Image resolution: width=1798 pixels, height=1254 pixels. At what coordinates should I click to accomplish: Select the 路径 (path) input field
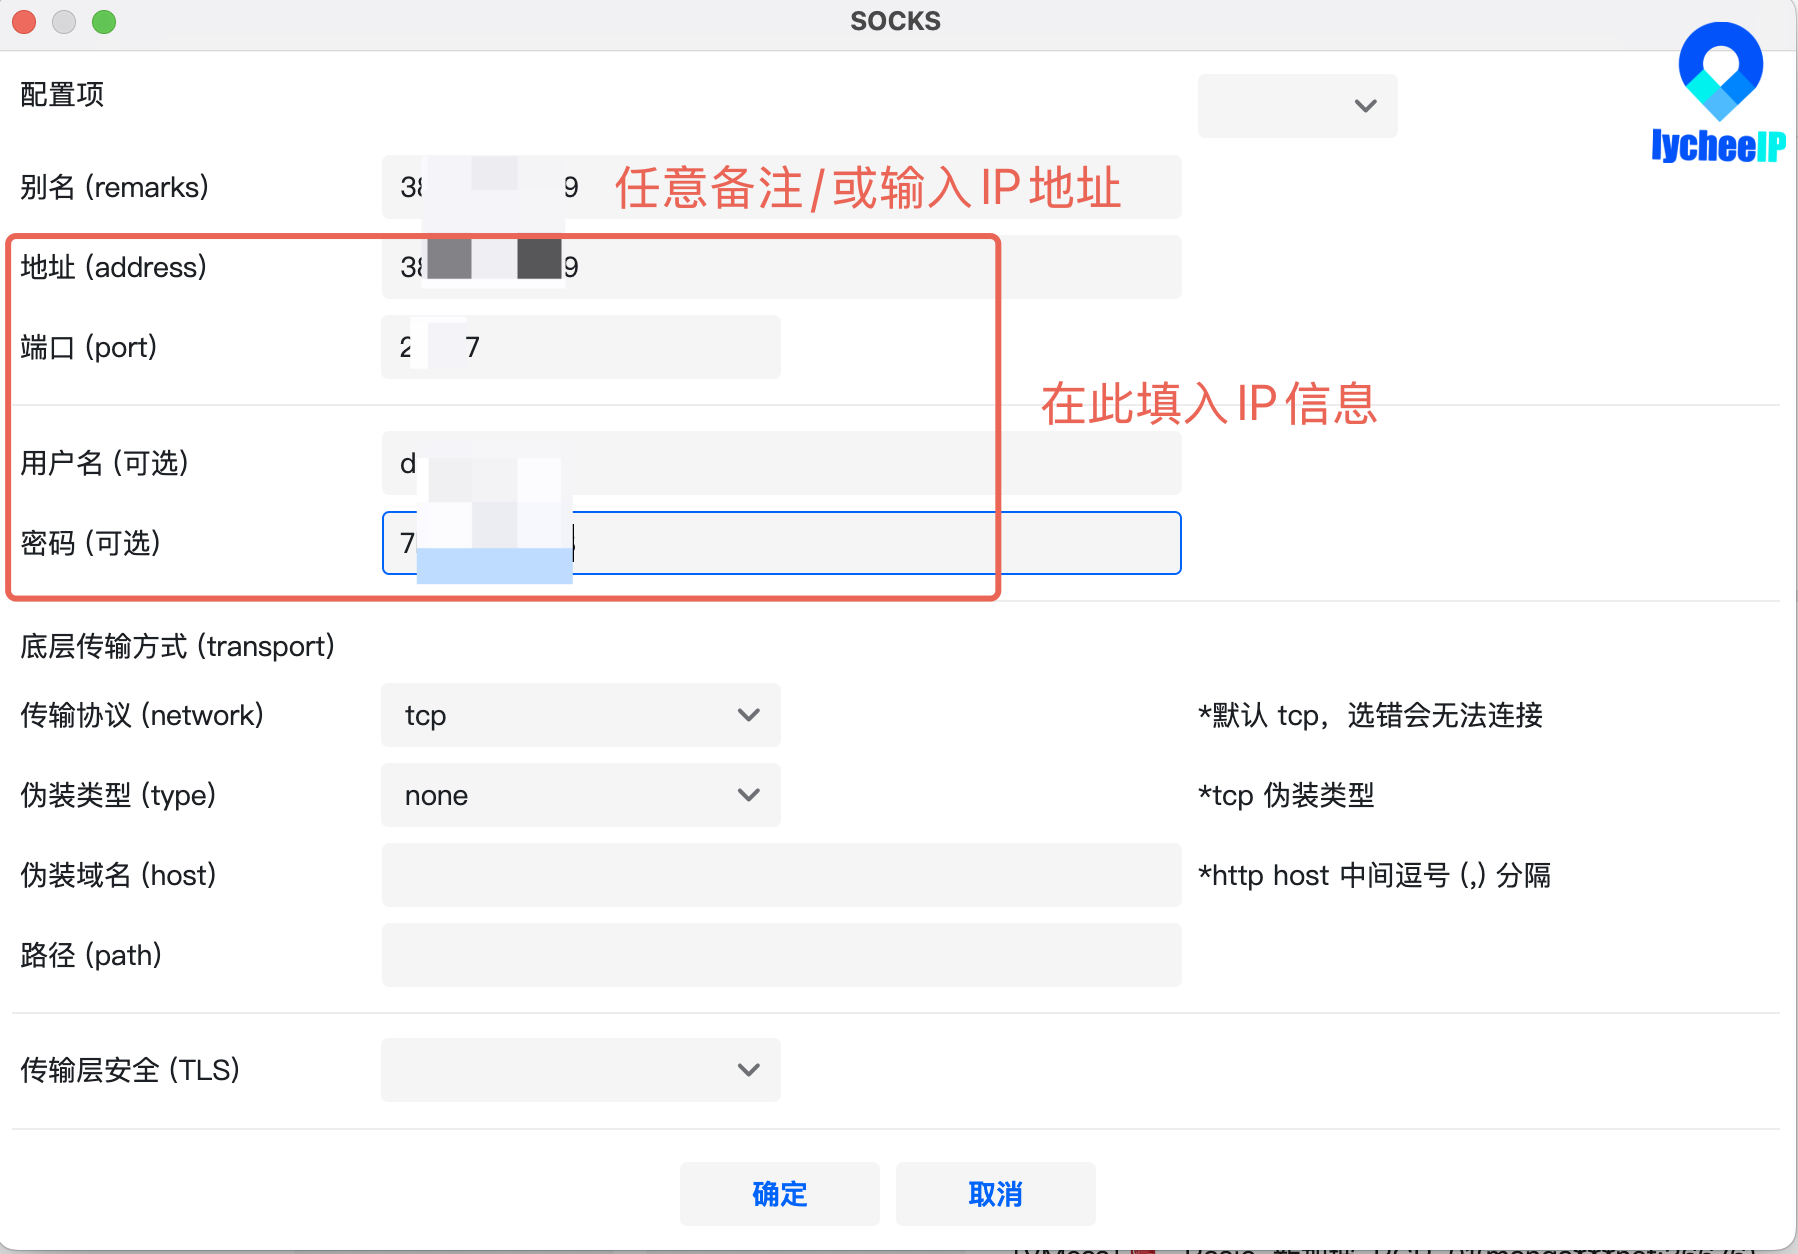point(780,955)
